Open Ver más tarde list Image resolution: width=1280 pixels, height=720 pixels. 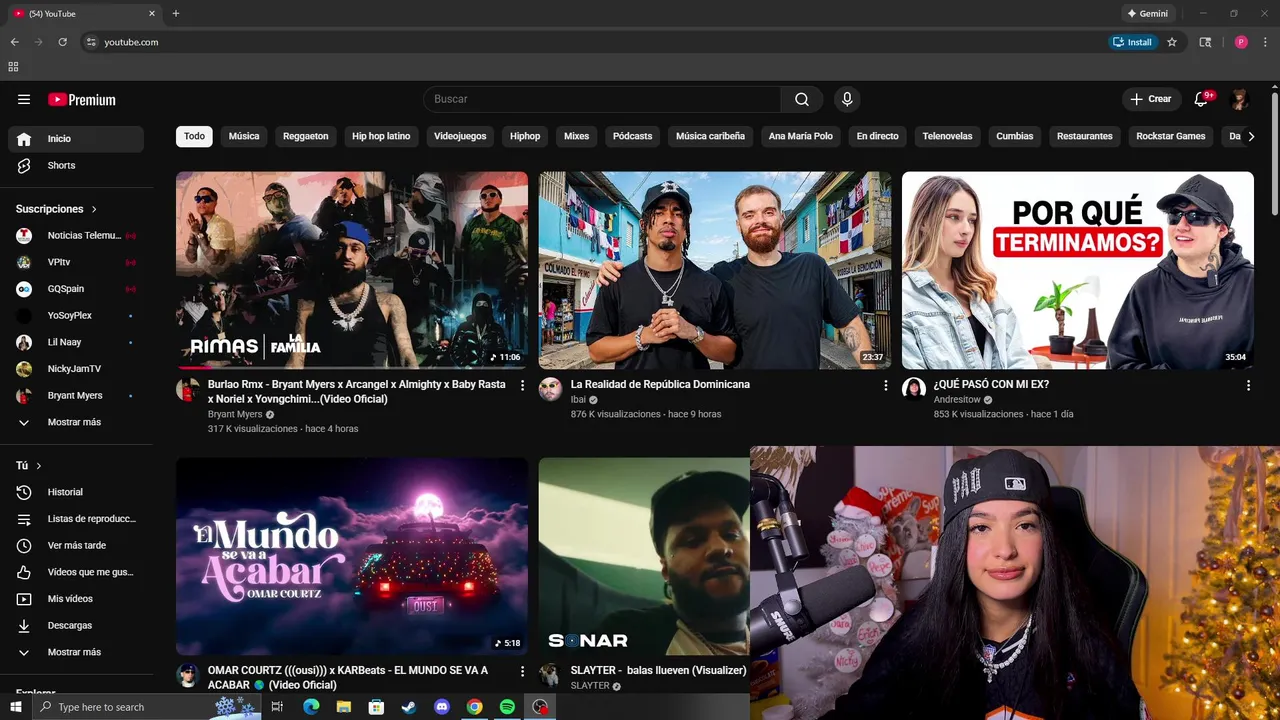(x=76, y=545)
